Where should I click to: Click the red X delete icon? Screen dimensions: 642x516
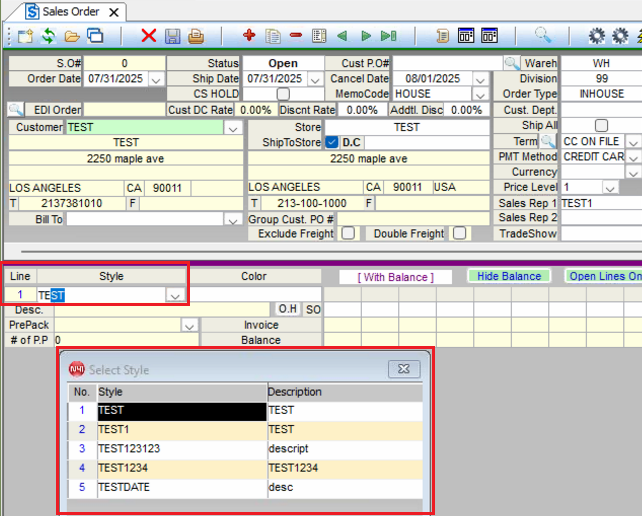coord(149,36)
